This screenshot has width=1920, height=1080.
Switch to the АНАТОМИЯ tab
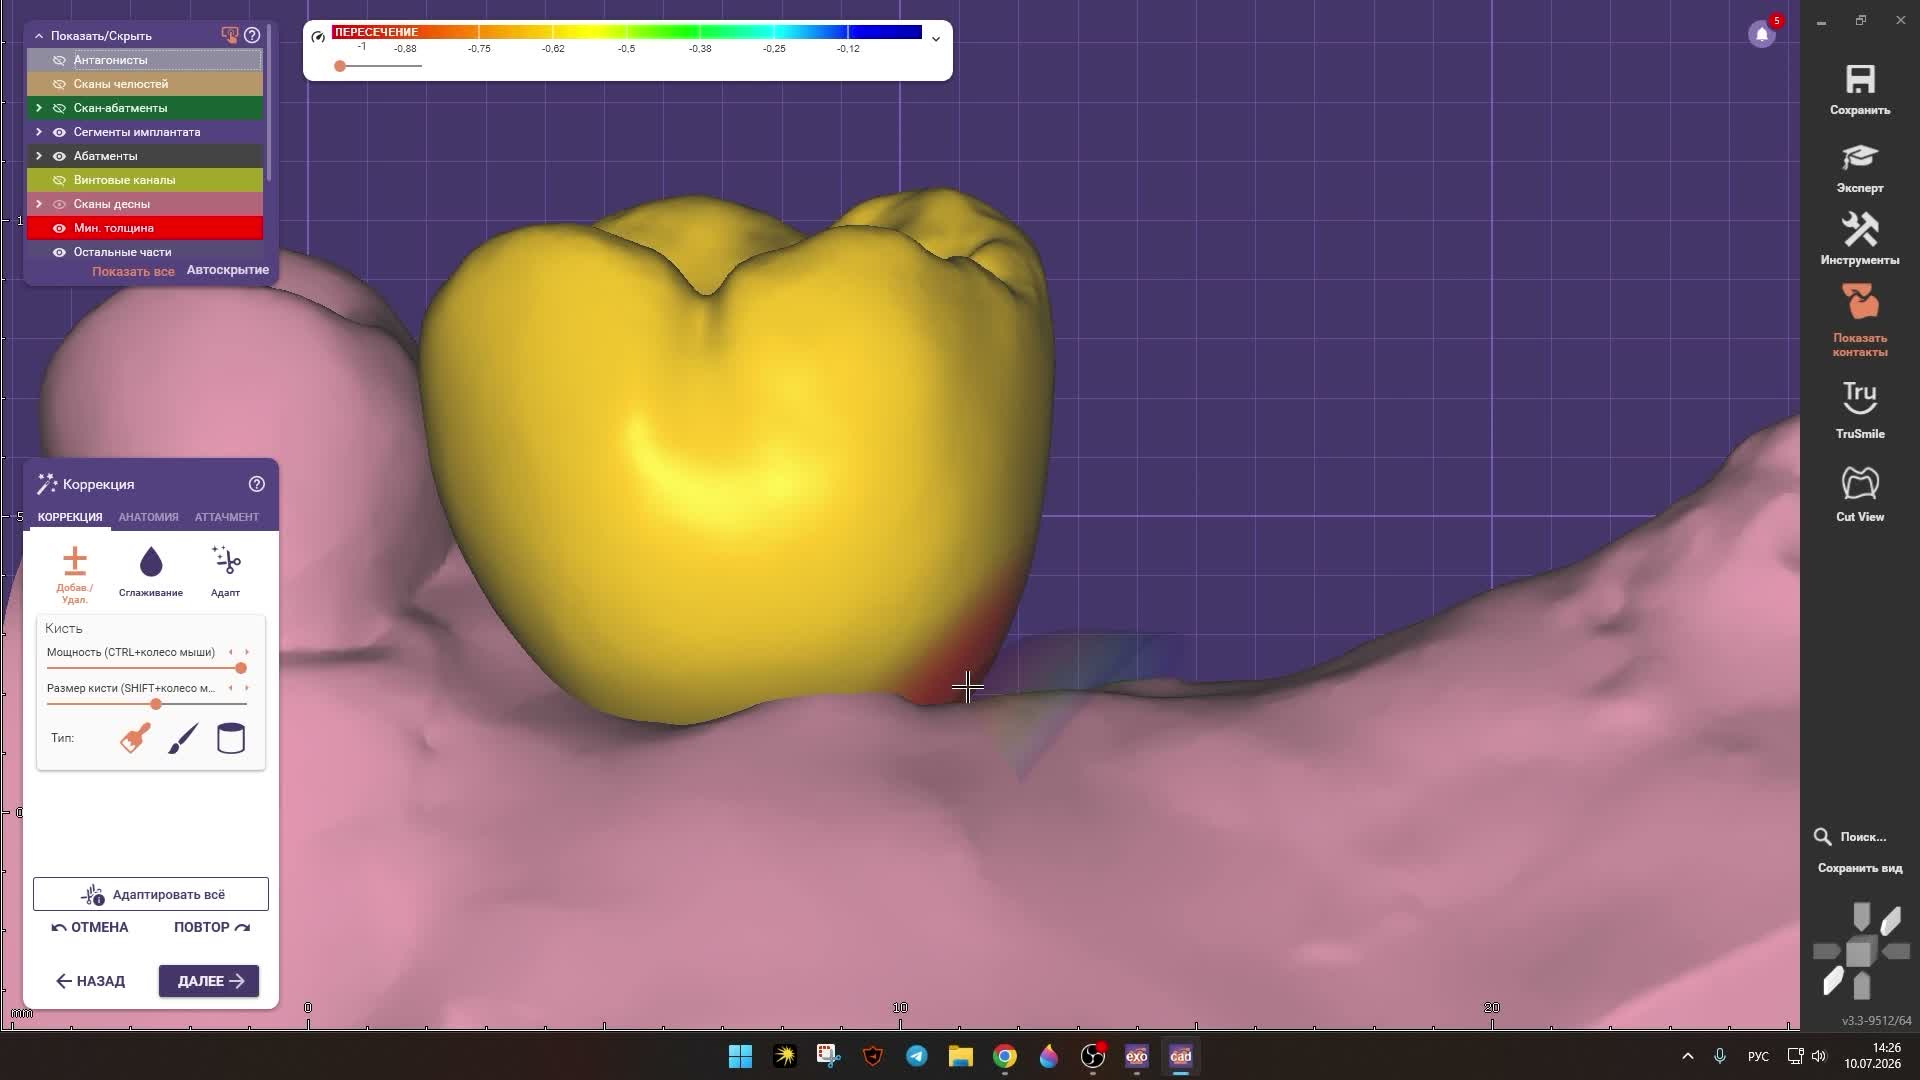[148, 517]
